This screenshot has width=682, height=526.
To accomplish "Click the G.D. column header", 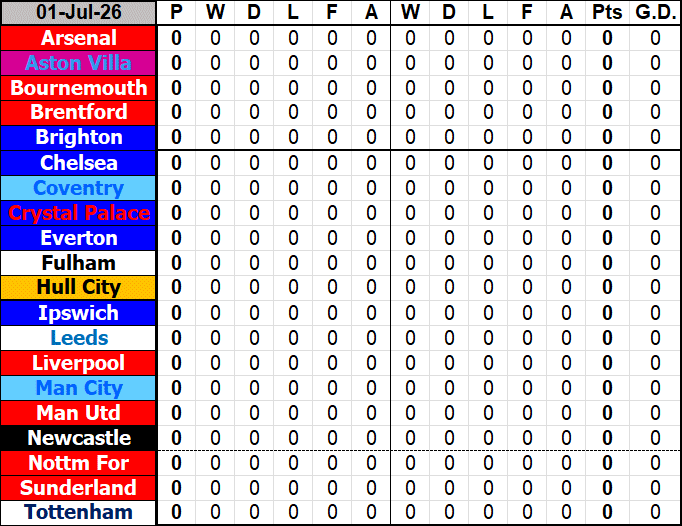I will (x=655, y=13).
